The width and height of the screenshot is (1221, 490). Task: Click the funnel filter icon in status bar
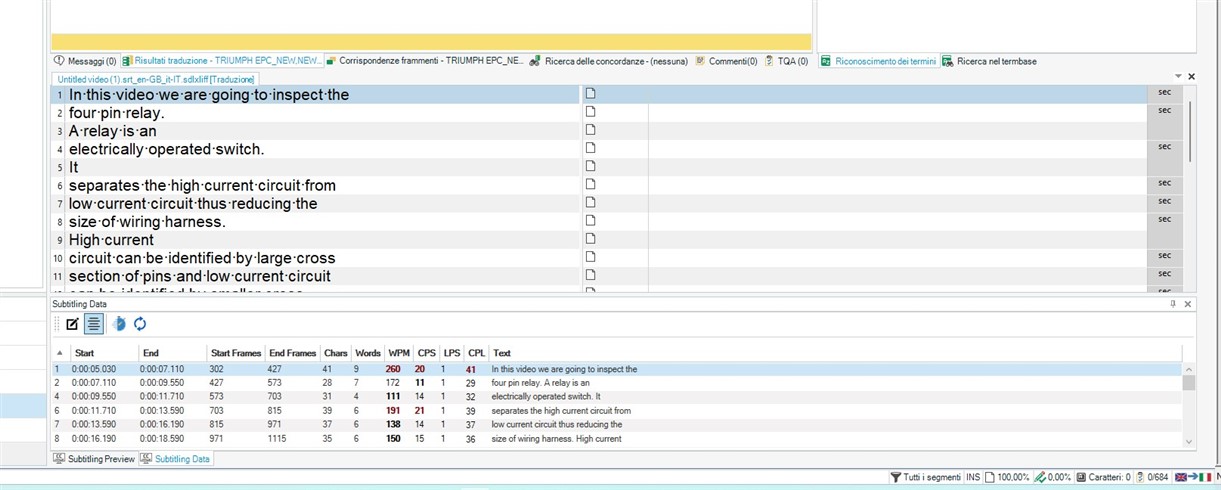point(895,478)
